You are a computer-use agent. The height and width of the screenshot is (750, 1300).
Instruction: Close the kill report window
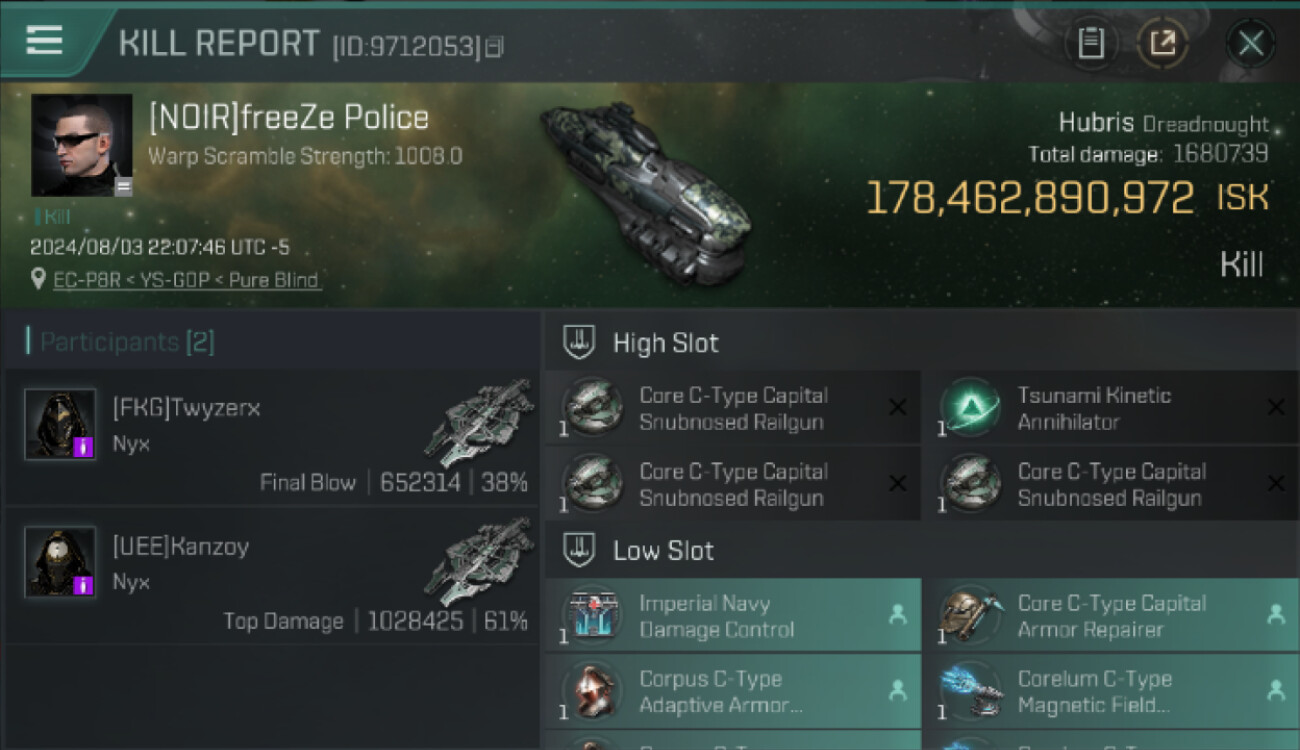(1250, 43)
